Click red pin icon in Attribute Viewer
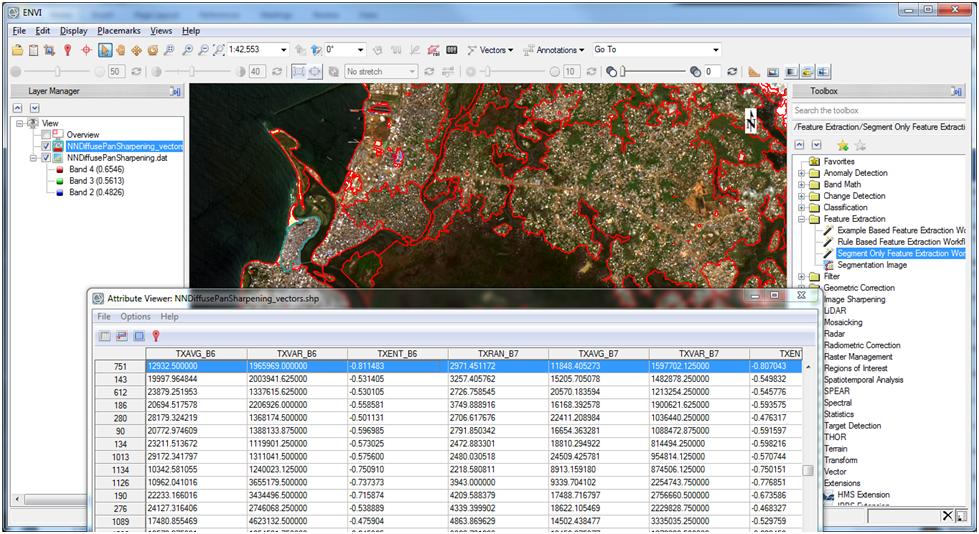 pos(157,336)
